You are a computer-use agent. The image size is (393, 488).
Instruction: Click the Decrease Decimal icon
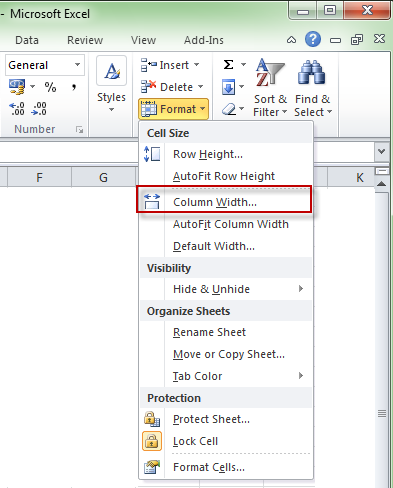[x=39, y=109]
